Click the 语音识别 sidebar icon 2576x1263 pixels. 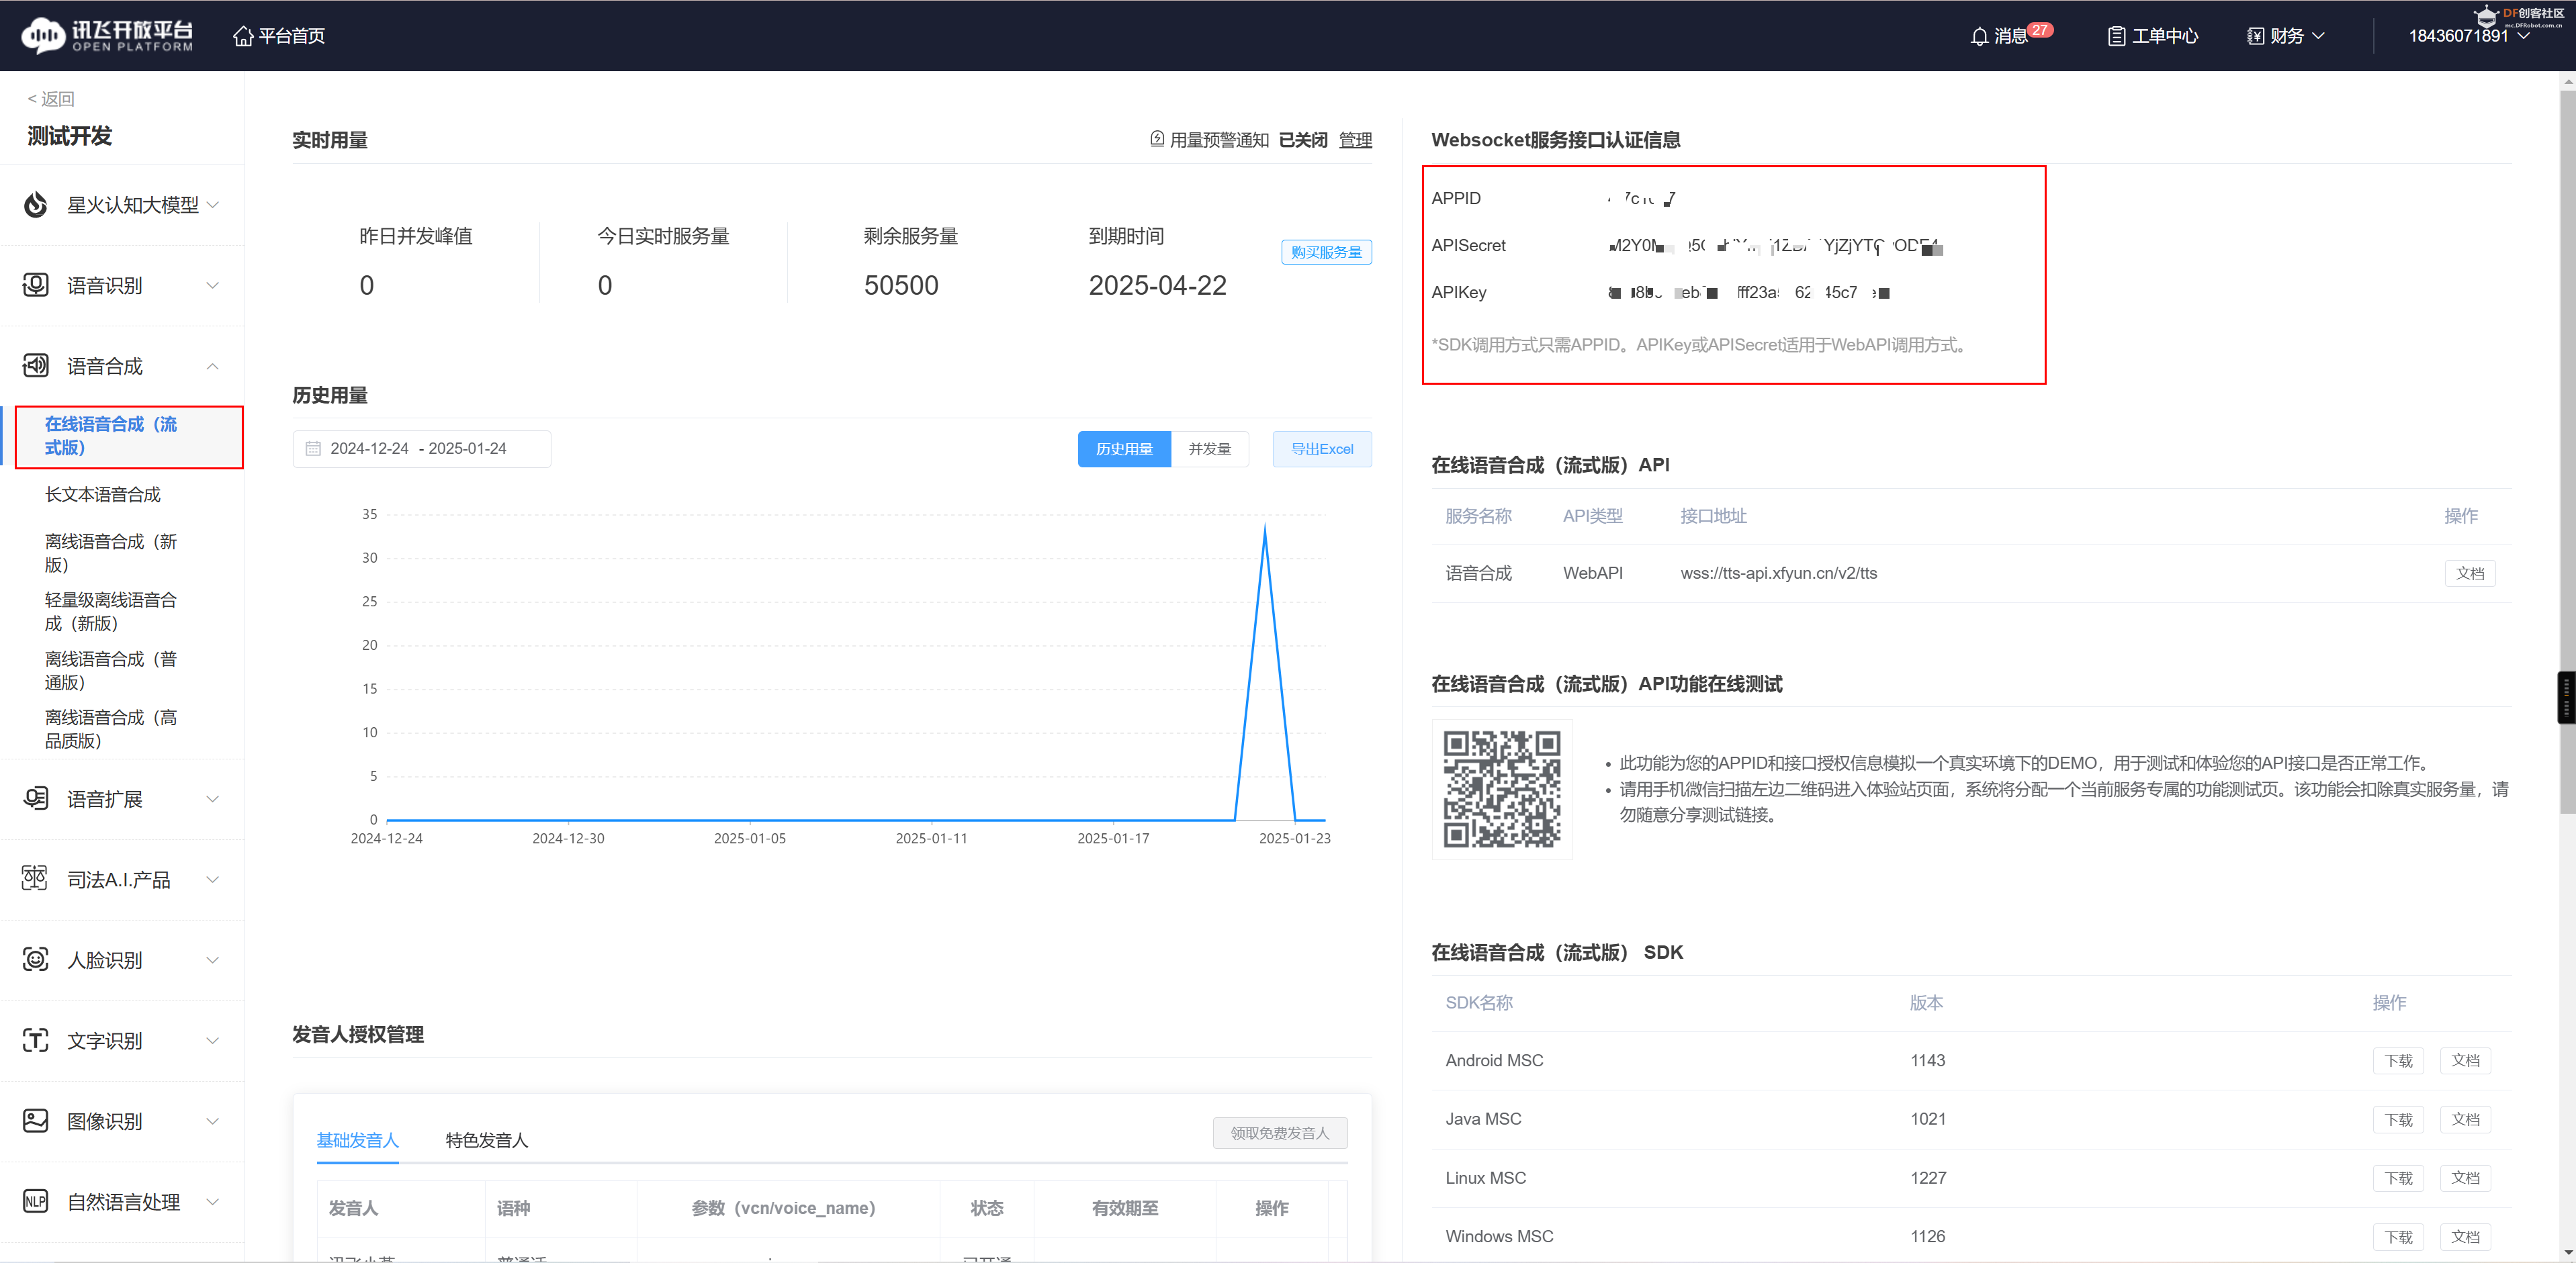[36, 285]
